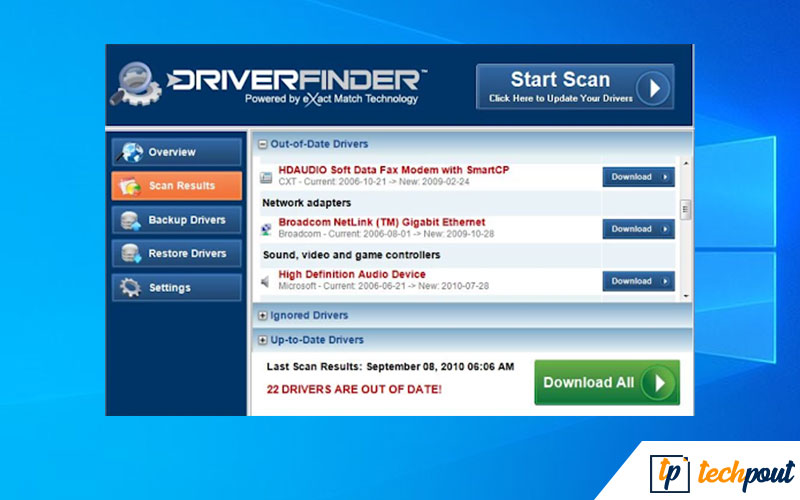Click the Scan Results icon in sidebar

click(x=130, y=186)
